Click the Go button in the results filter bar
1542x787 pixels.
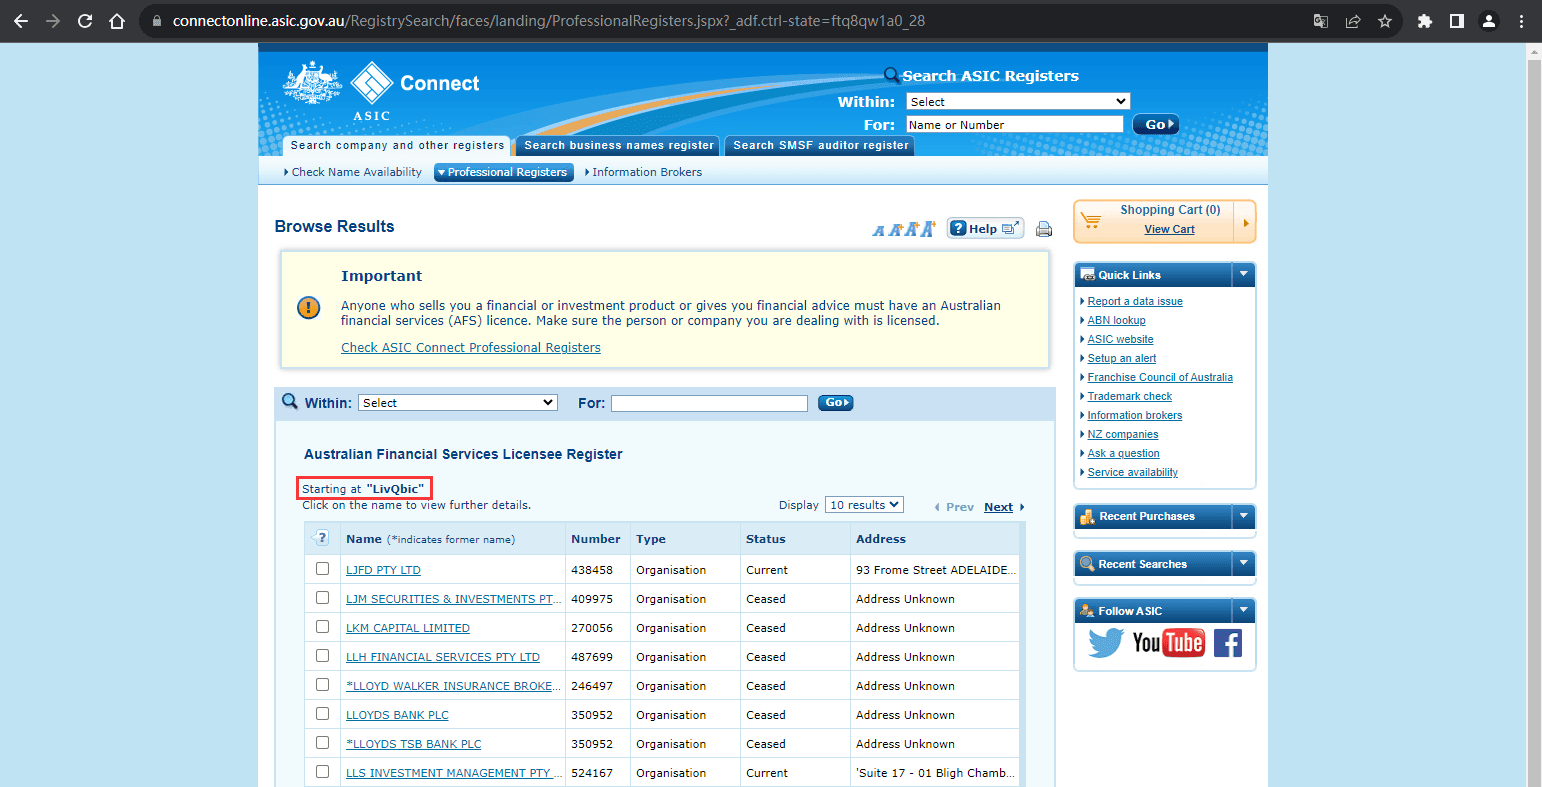tap(835, 403)
